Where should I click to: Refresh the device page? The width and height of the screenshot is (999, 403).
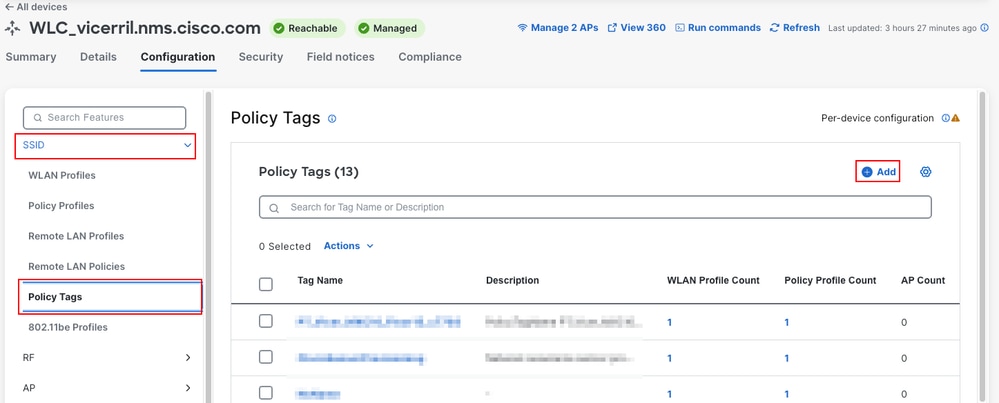click(x=794, y=28)
